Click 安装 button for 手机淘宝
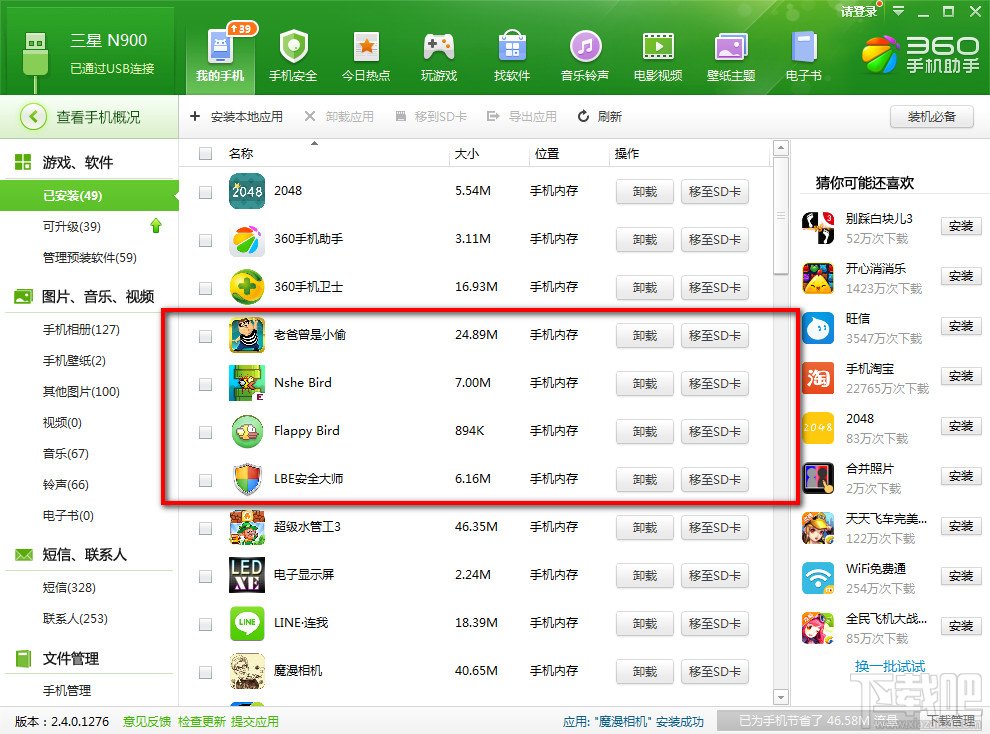Viewport: 990px width, 734px height. click(x=961, y=376)
